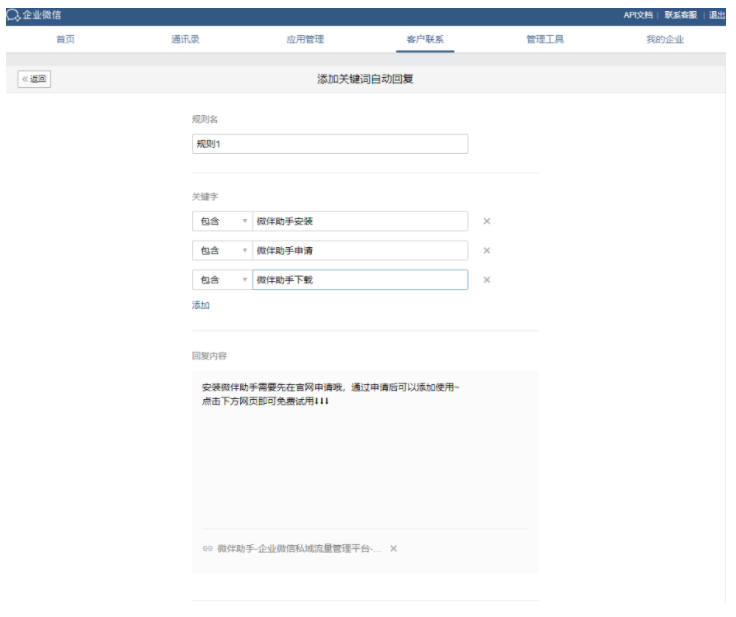This screenshot has width=736, height=617.
Task: Click the 联系客服 link
Action: coord(681,13)
